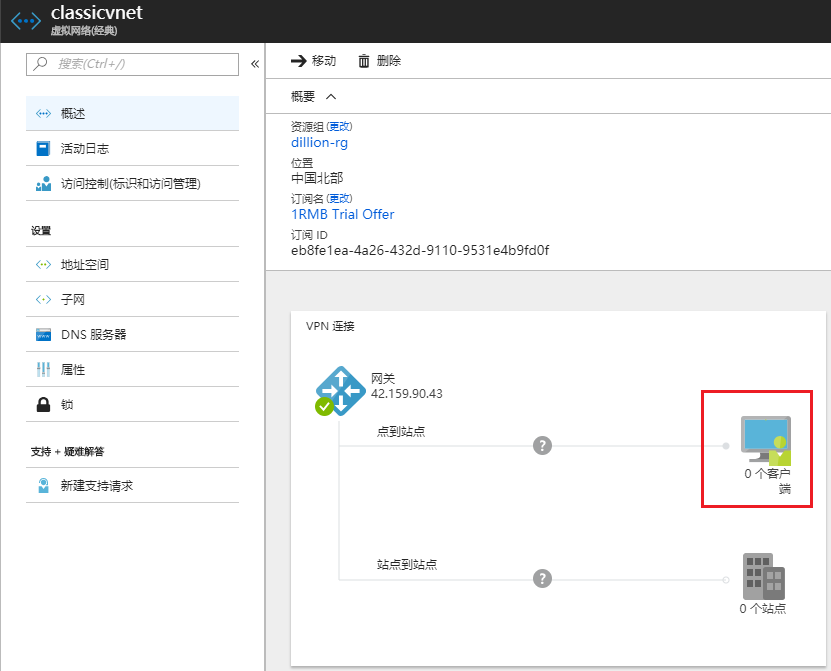Open the dillion-rg resource group link
Viewport: 831px width, 671px height.
click(x=319, y=142)
